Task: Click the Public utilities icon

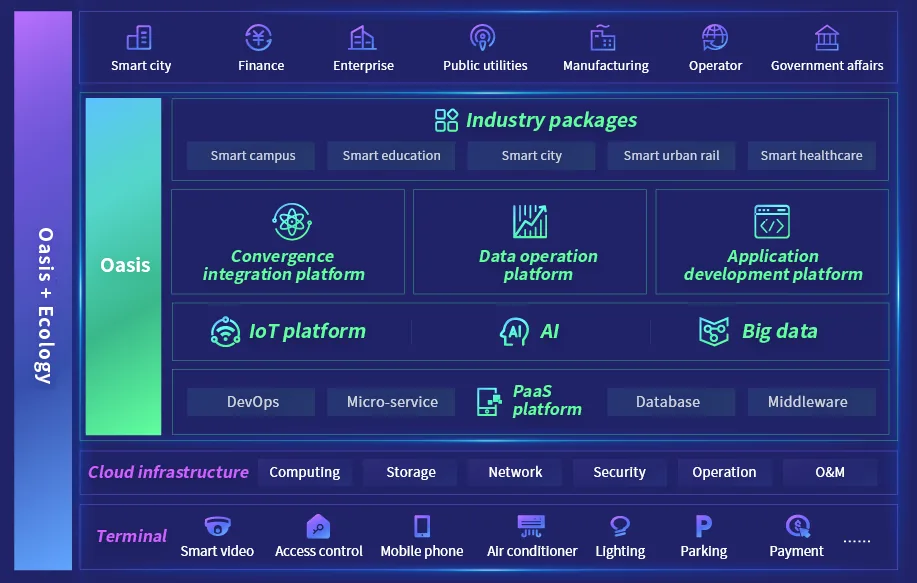Action: point(482,38)
